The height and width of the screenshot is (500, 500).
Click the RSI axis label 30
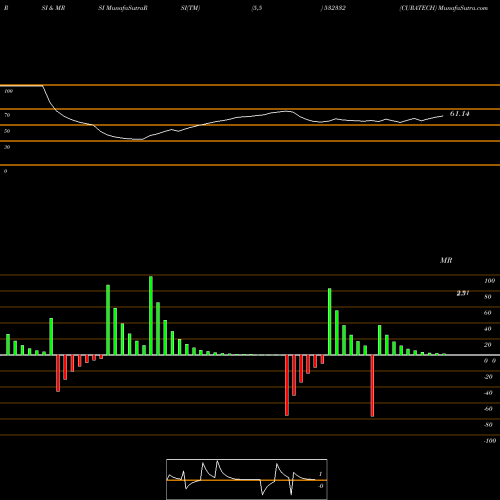(7, 147)
